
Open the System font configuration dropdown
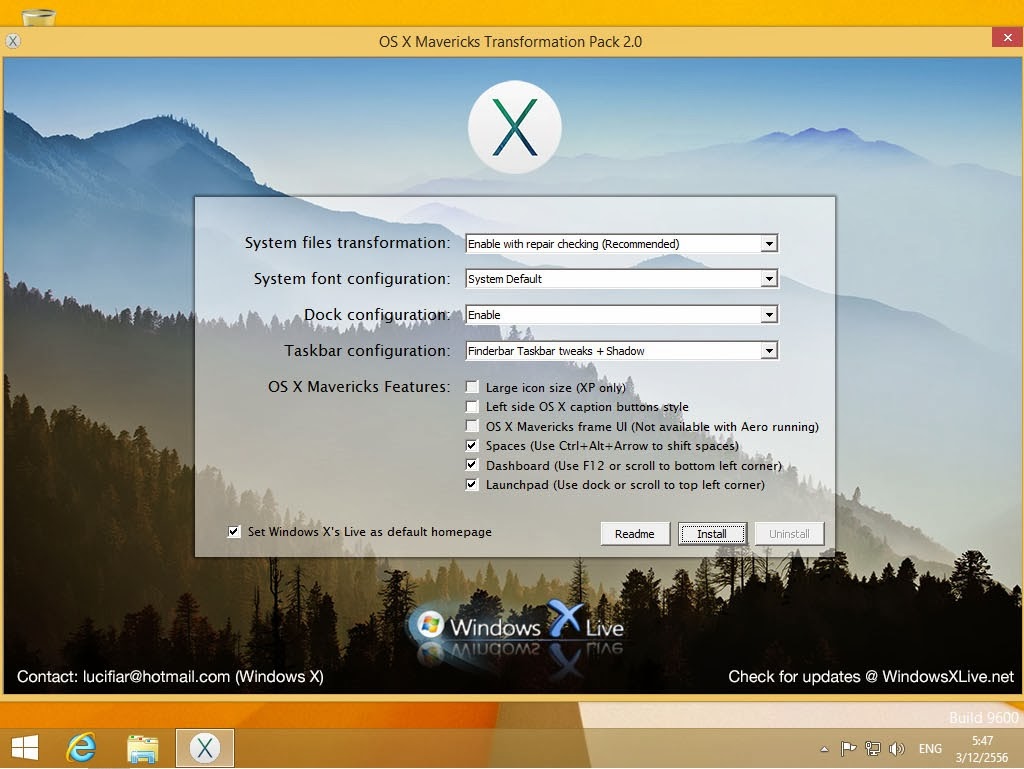pyautogui.click(x=622, y=279)
